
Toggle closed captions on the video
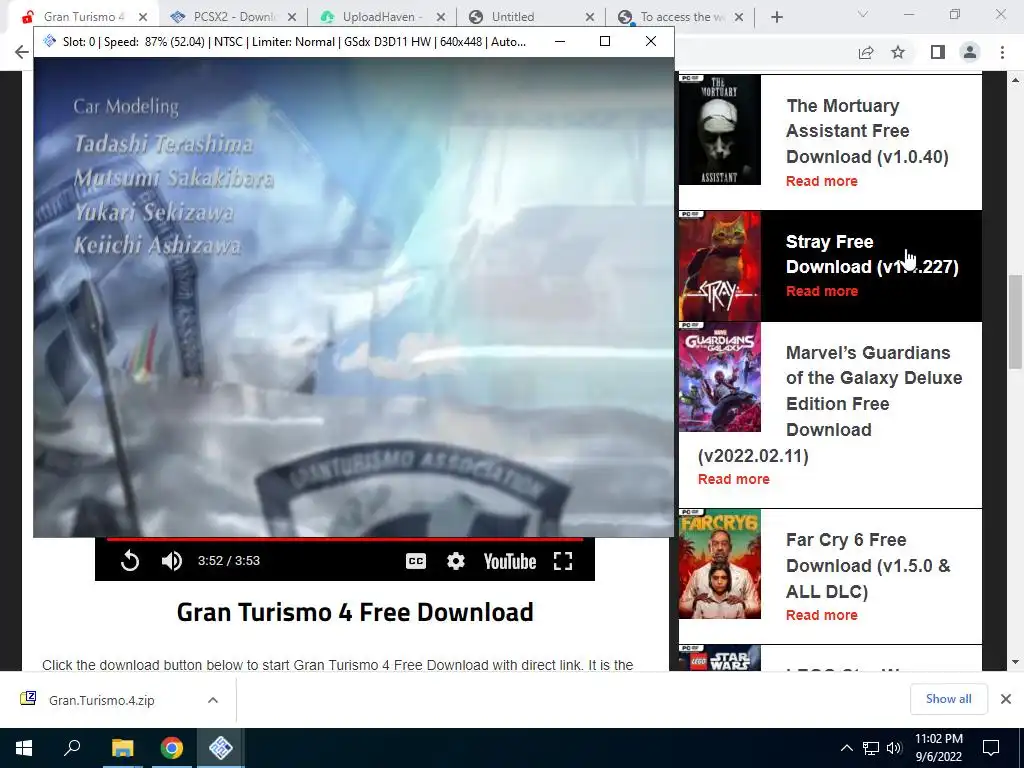click(x=416, y=561)
